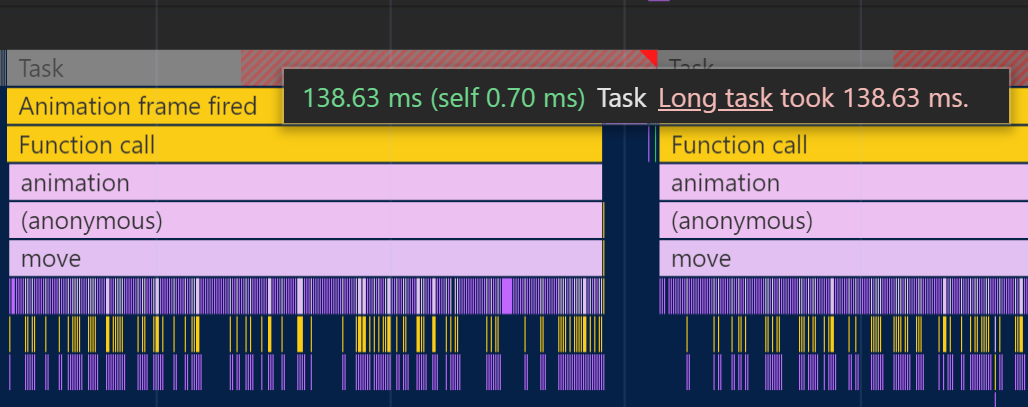Click the lone purple sliver at bottom right
Viewport: 1028px width, 407px height.
click(x=995, y=400)
